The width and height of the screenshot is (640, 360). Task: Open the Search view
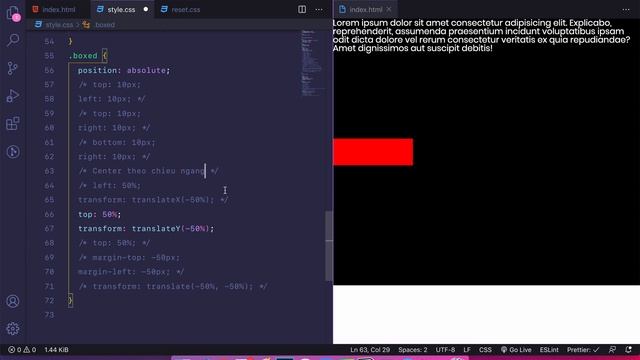point(13,40)
